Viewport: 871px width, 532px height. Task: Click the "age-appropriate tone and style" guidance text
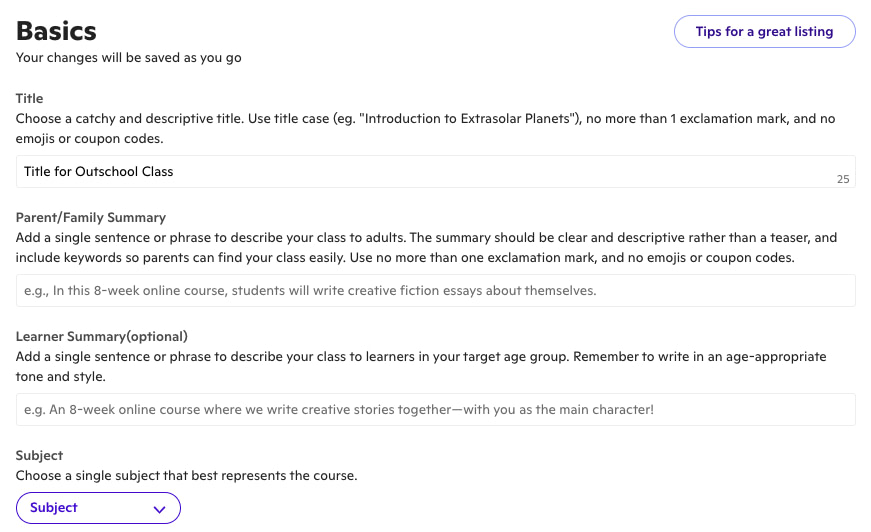[x=60, y=377]
